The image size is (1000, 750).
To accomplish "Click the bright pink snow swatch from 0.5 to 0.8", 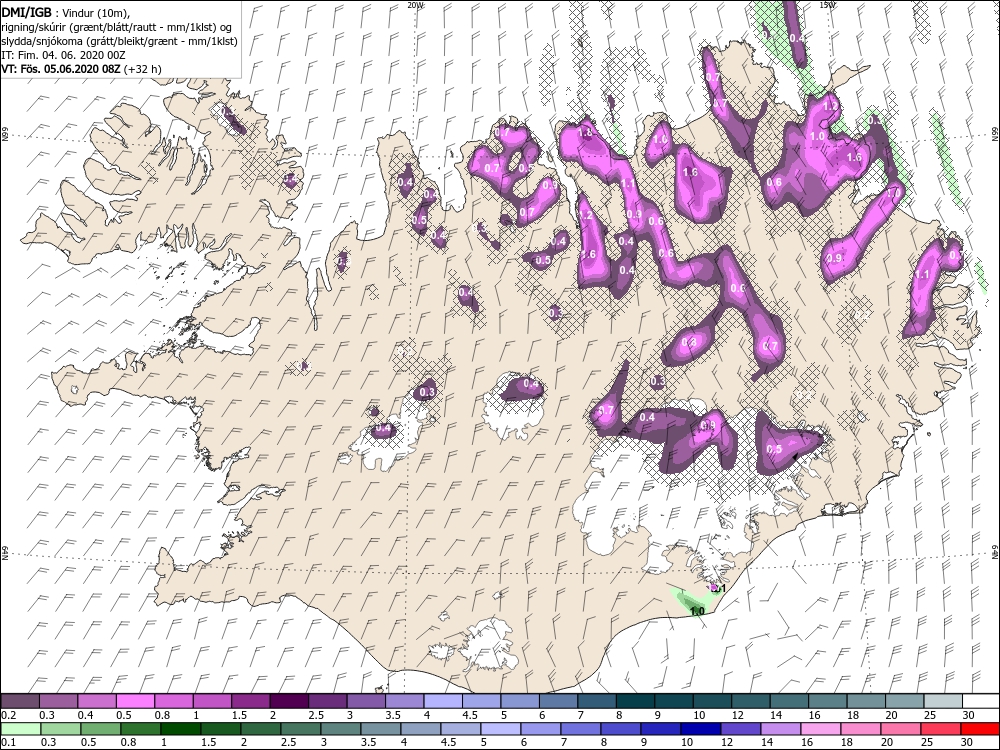I will [x=135, y=700].
